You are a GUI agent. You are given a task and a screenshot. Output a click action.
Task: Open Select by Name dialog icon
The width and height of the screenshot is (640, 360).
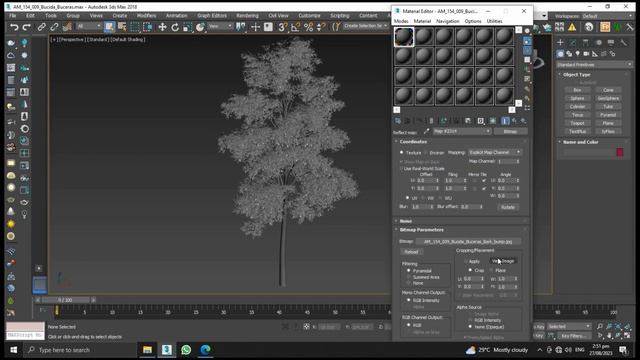click(122, 27)
